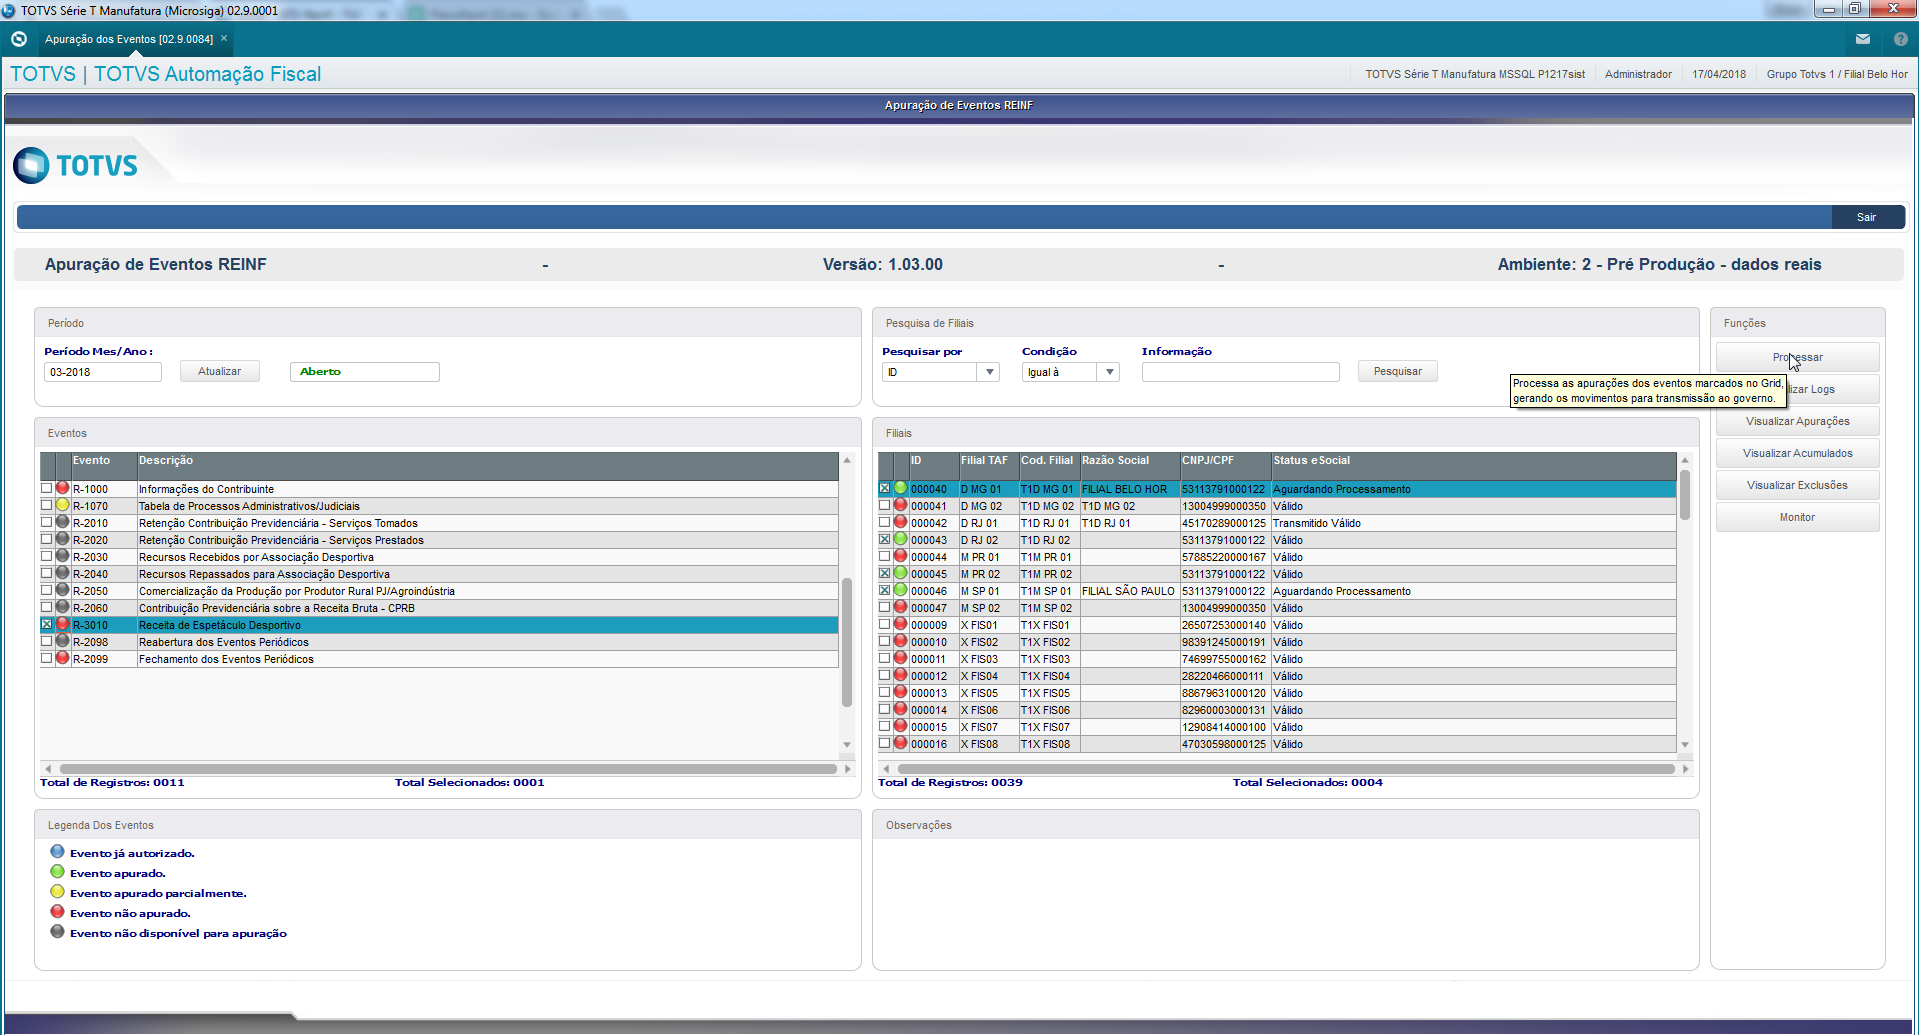Open Visualizar Apurações
The width and height of the screenshot is (1919, 1035).
point(1797,421)
